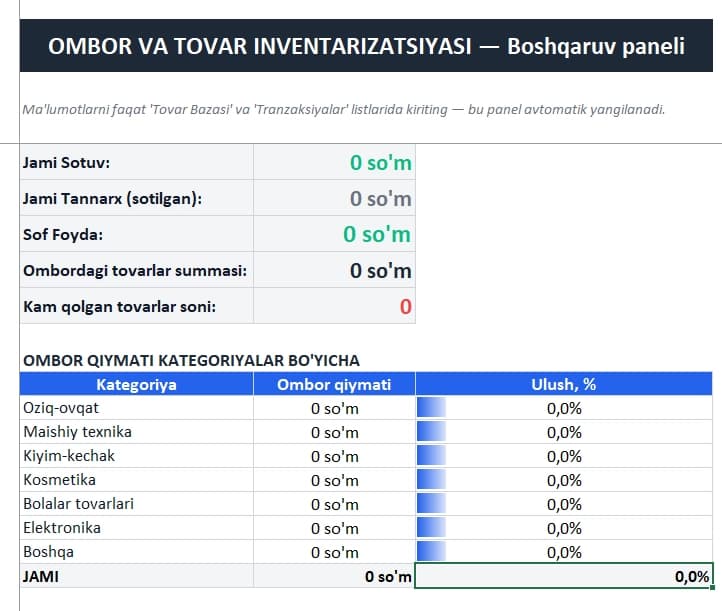Click the Maishiy texnika Ombor qiymati value
The image size is (722, 611).
[x=334, y=432]
